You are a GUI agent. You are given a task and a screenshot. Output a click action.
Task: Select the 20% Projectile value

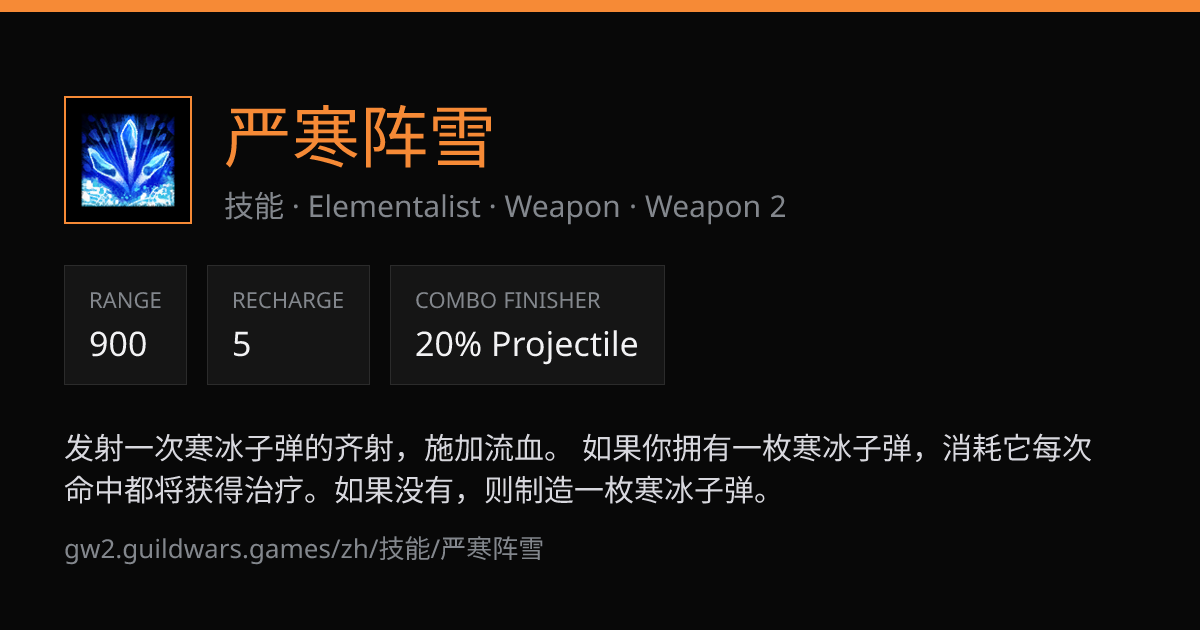click(527, 344)
